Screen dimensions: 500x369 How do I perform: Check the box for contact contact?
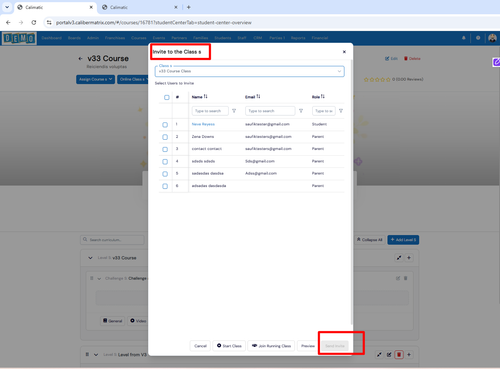(165, 149)
